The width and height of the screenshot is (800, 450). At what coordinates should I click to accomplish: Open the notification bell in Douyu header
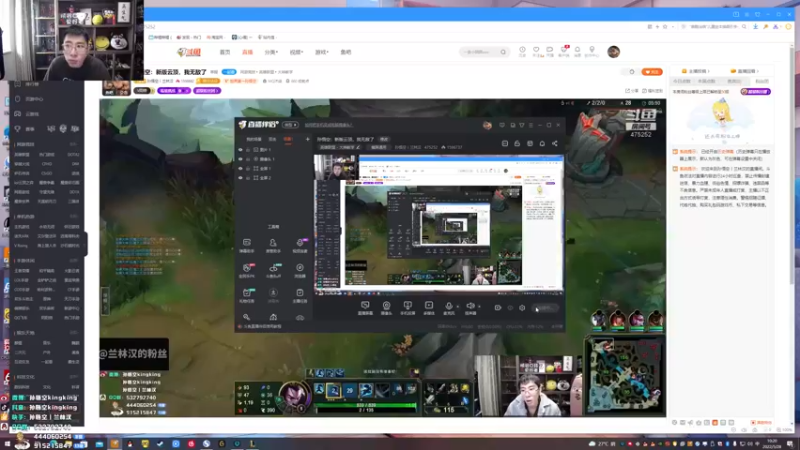(x=578, y=50)
